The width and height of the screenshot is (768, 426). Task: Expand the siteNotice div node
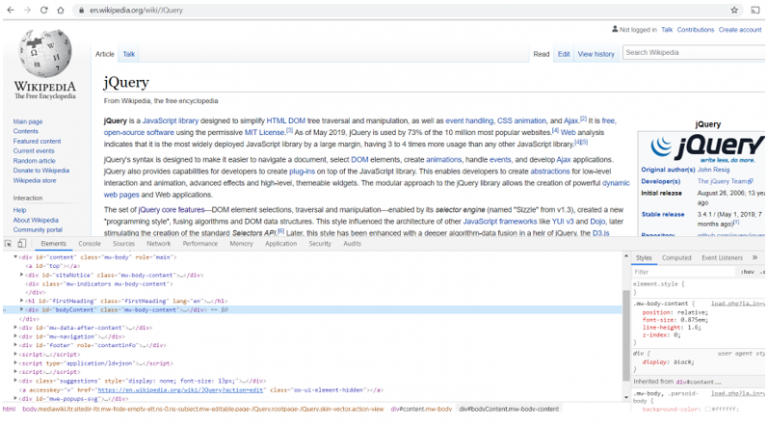point(22,275)
